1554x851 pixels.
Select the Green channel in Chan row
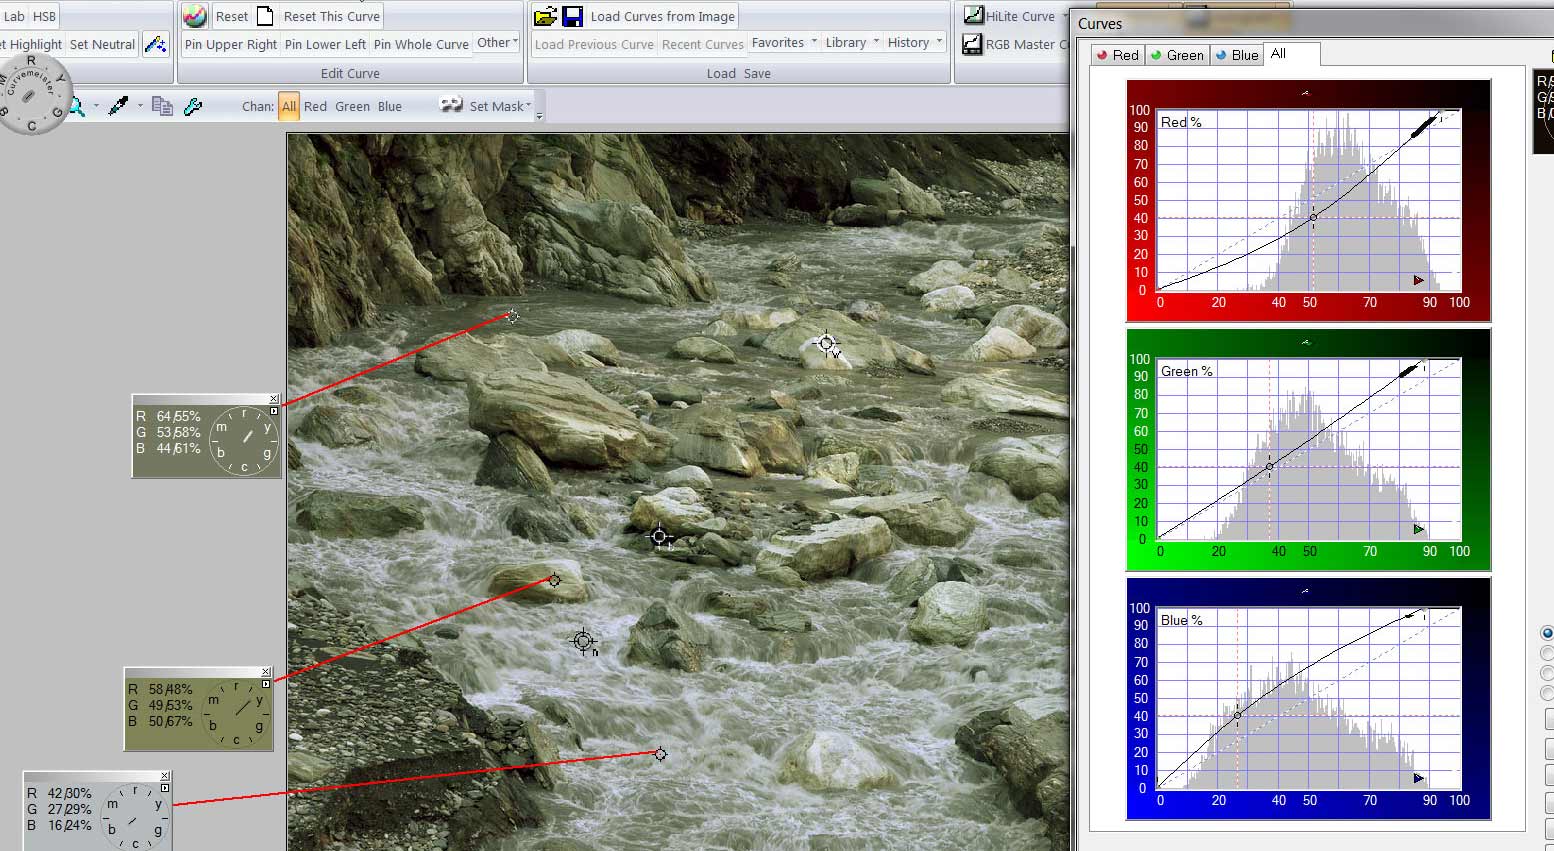(352, 106)
